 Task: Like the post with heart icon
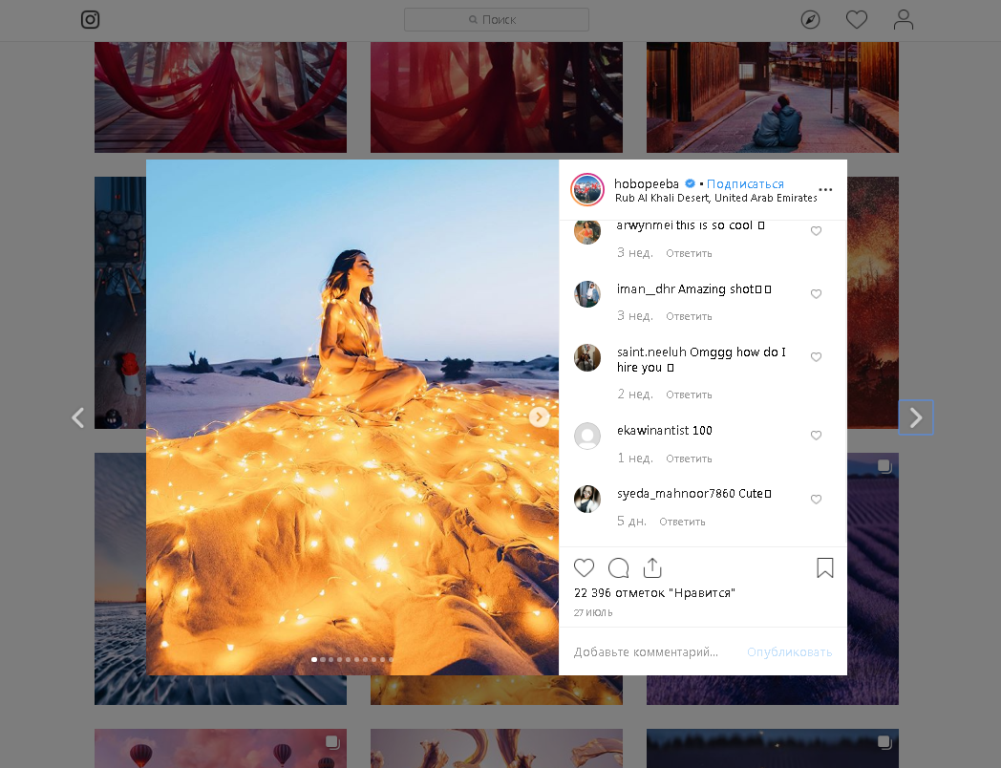point(584,568)
